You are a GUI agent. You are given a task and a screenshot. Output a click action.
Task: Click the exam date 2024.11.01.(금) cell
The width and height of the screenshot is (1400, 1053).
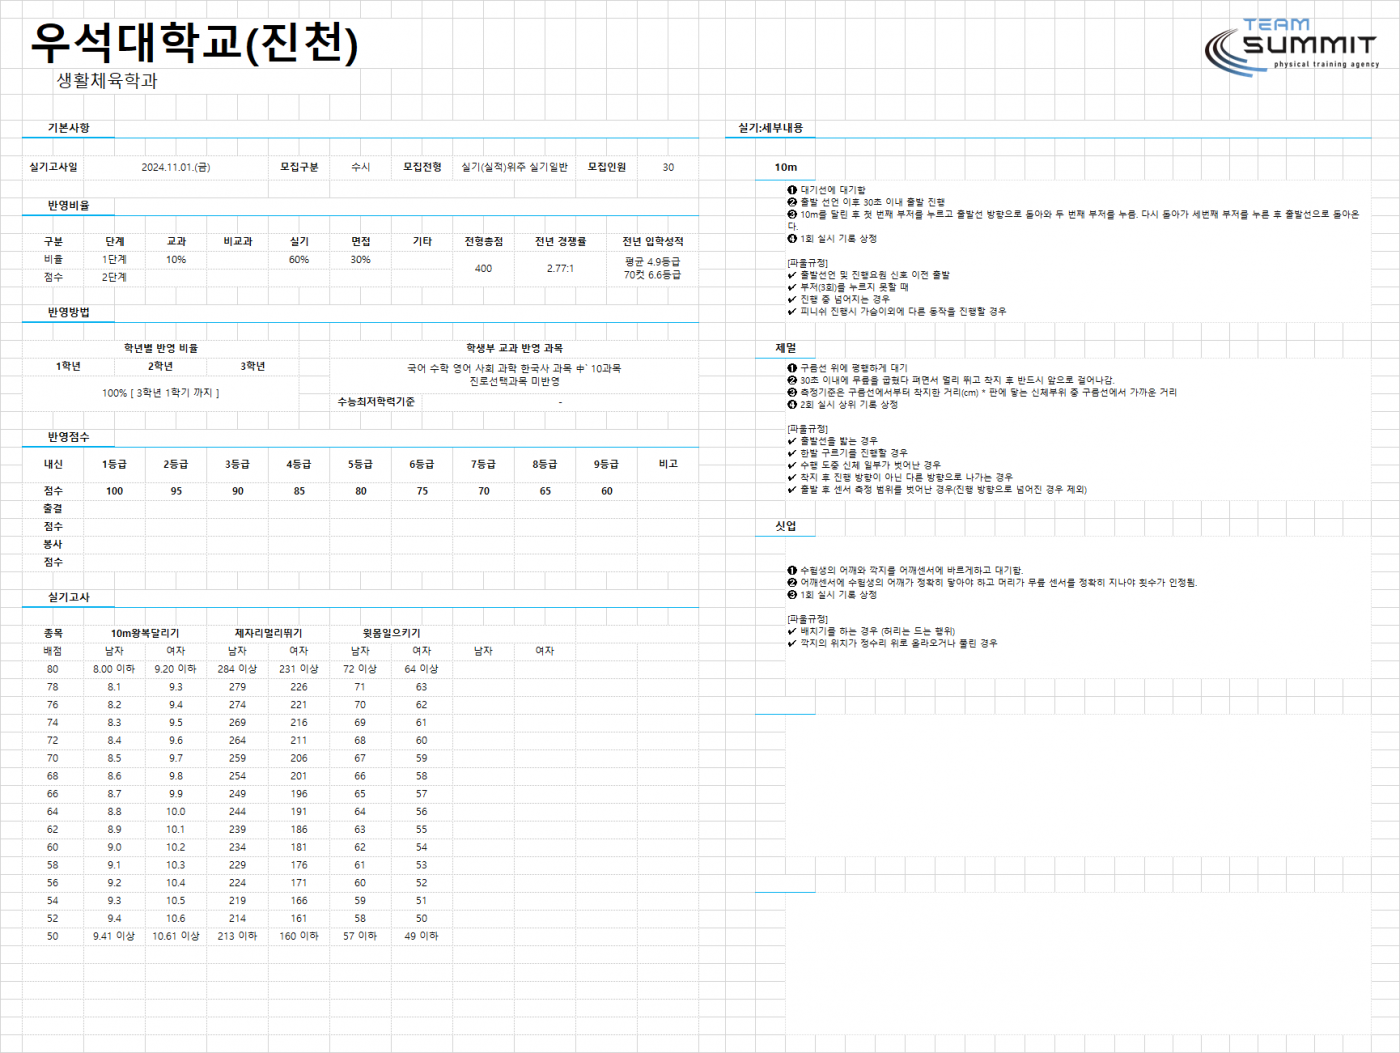click(x=175, y=167)
